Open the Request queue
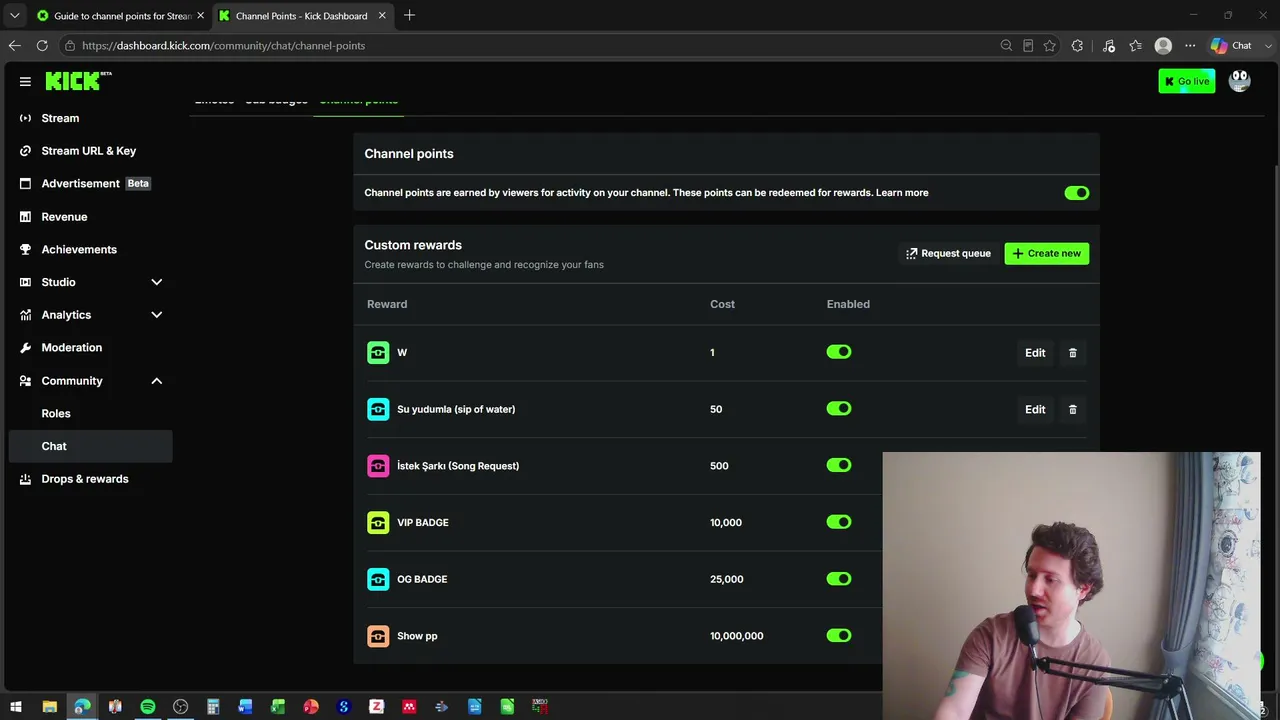This screenshot has width=1280, height=720. (948, 253)
